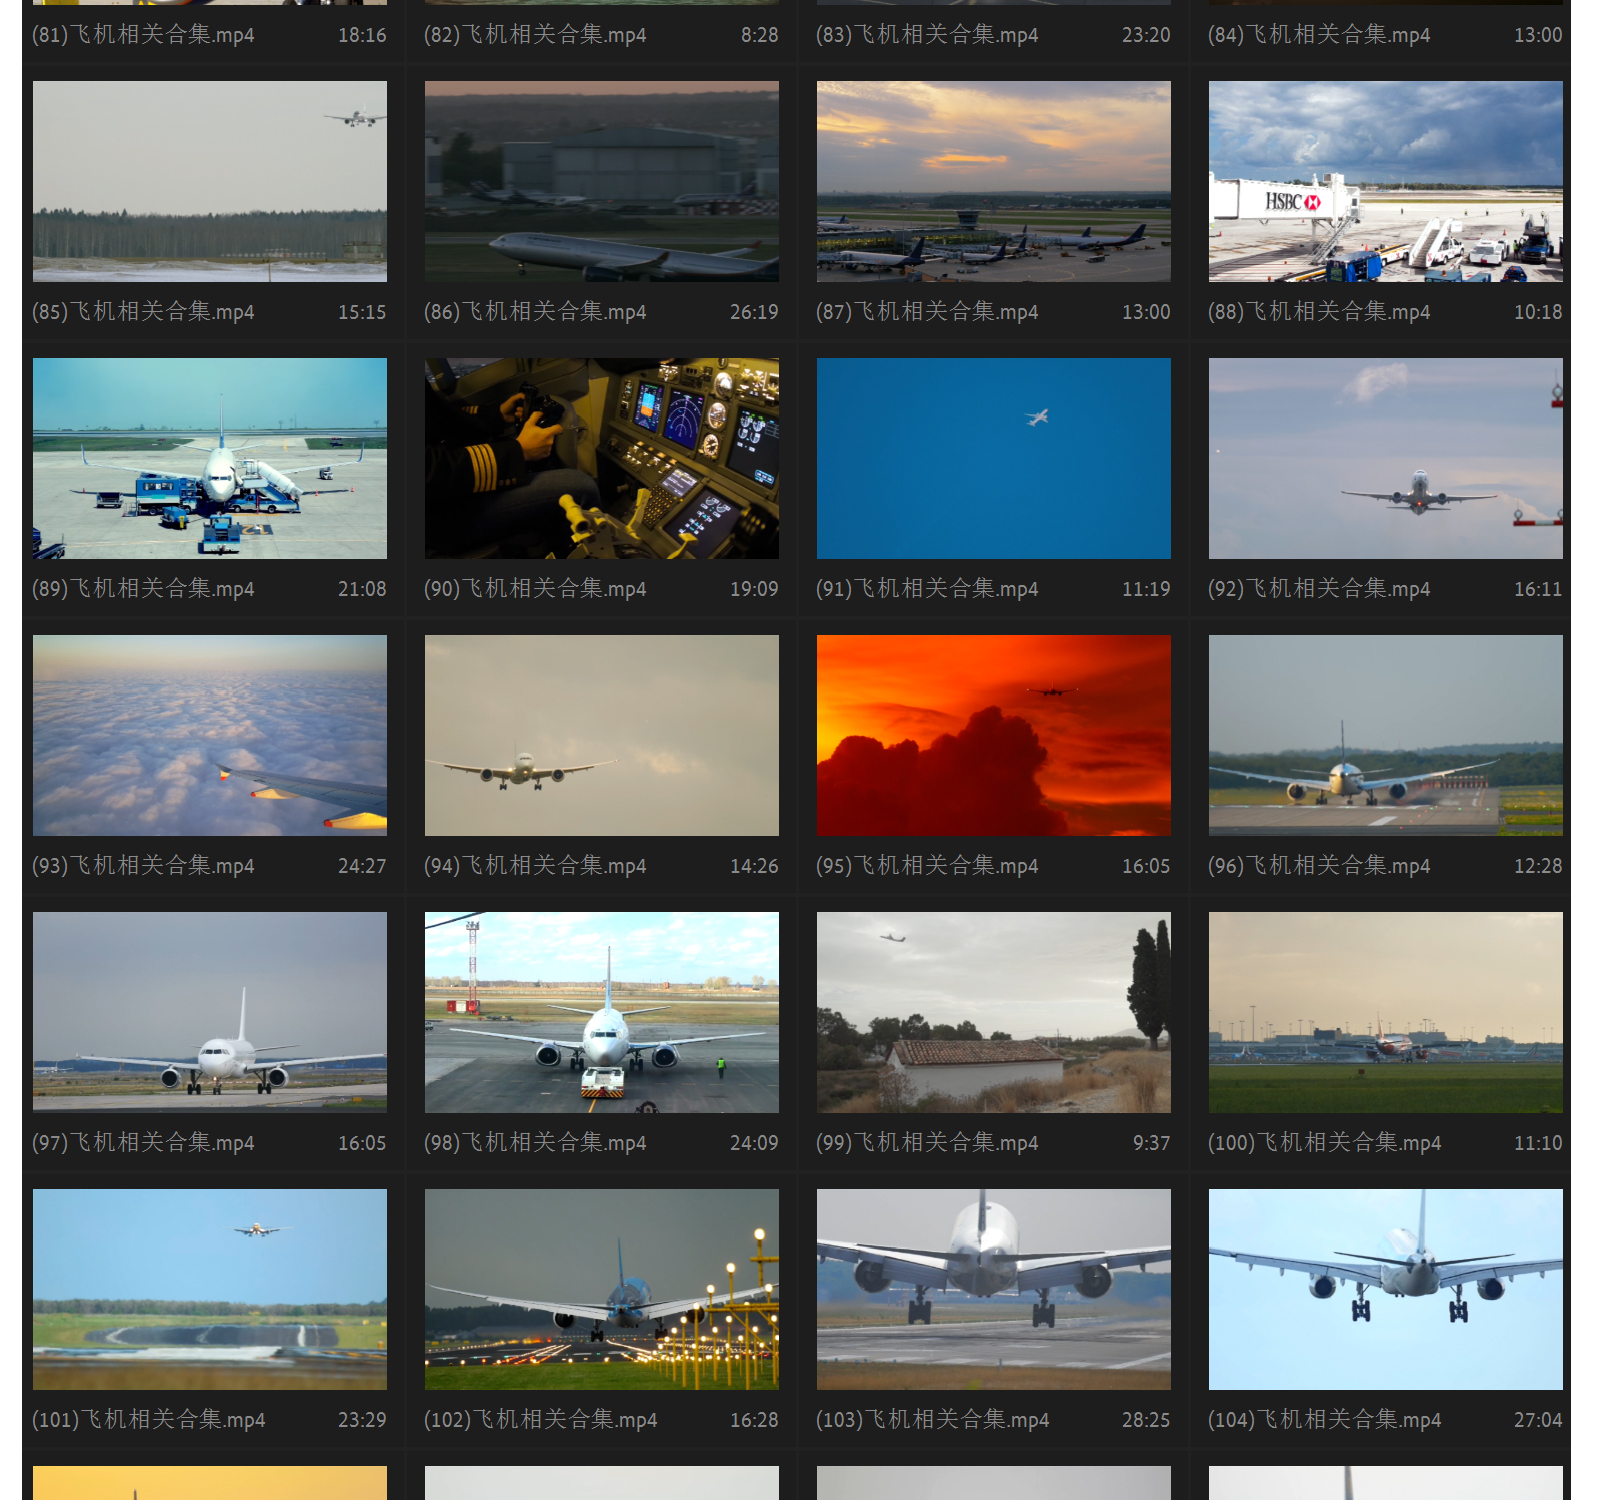Click the 10:18 duration of clip (88)
The width and height of the screenshot is (1600, 1500).
(1538, 312)
